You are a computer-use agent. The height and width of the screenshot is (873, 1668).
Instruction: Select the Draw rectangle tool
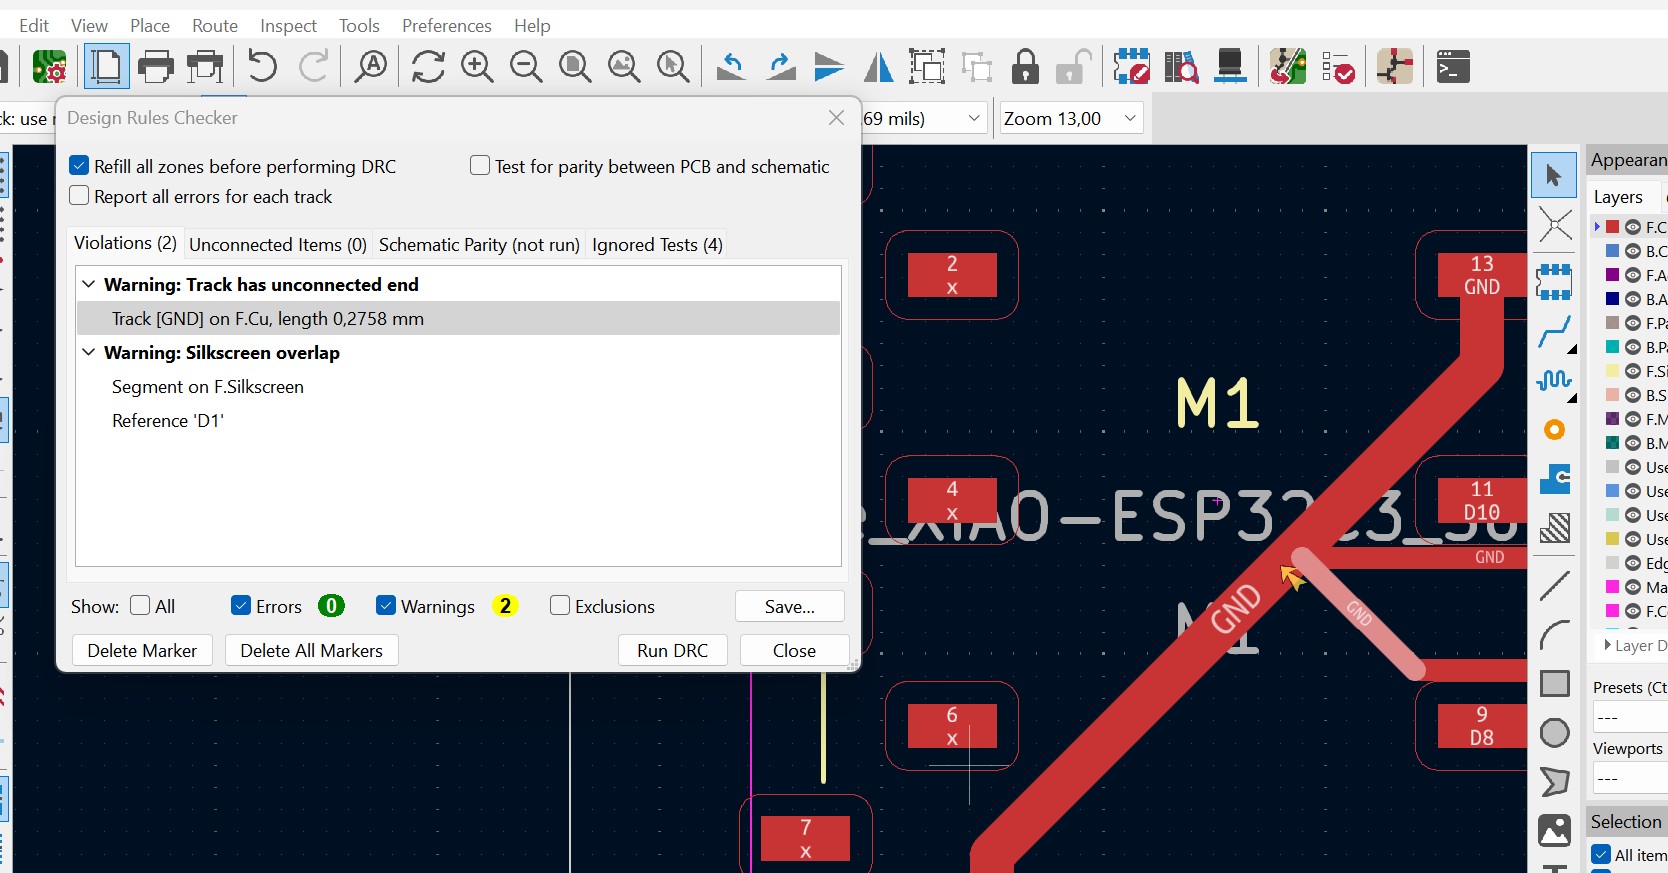[x=1554, y=684]
